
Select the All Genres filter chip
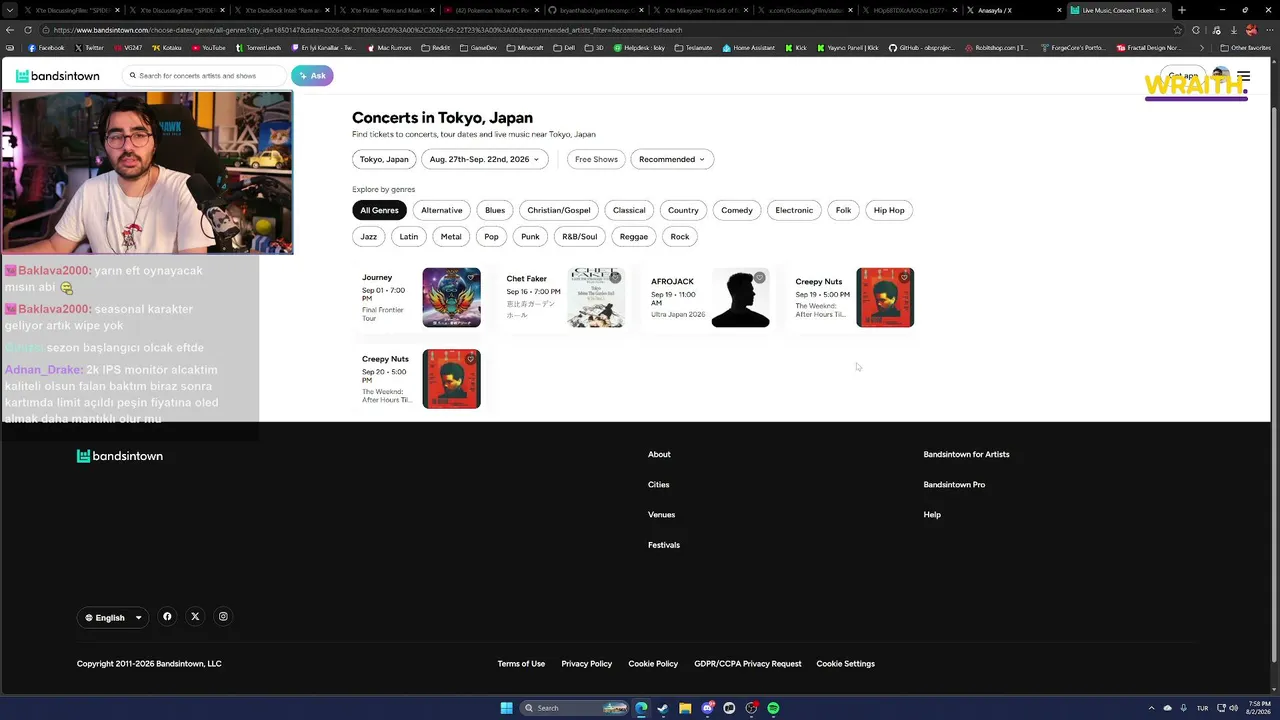click(x=379, y=210)
